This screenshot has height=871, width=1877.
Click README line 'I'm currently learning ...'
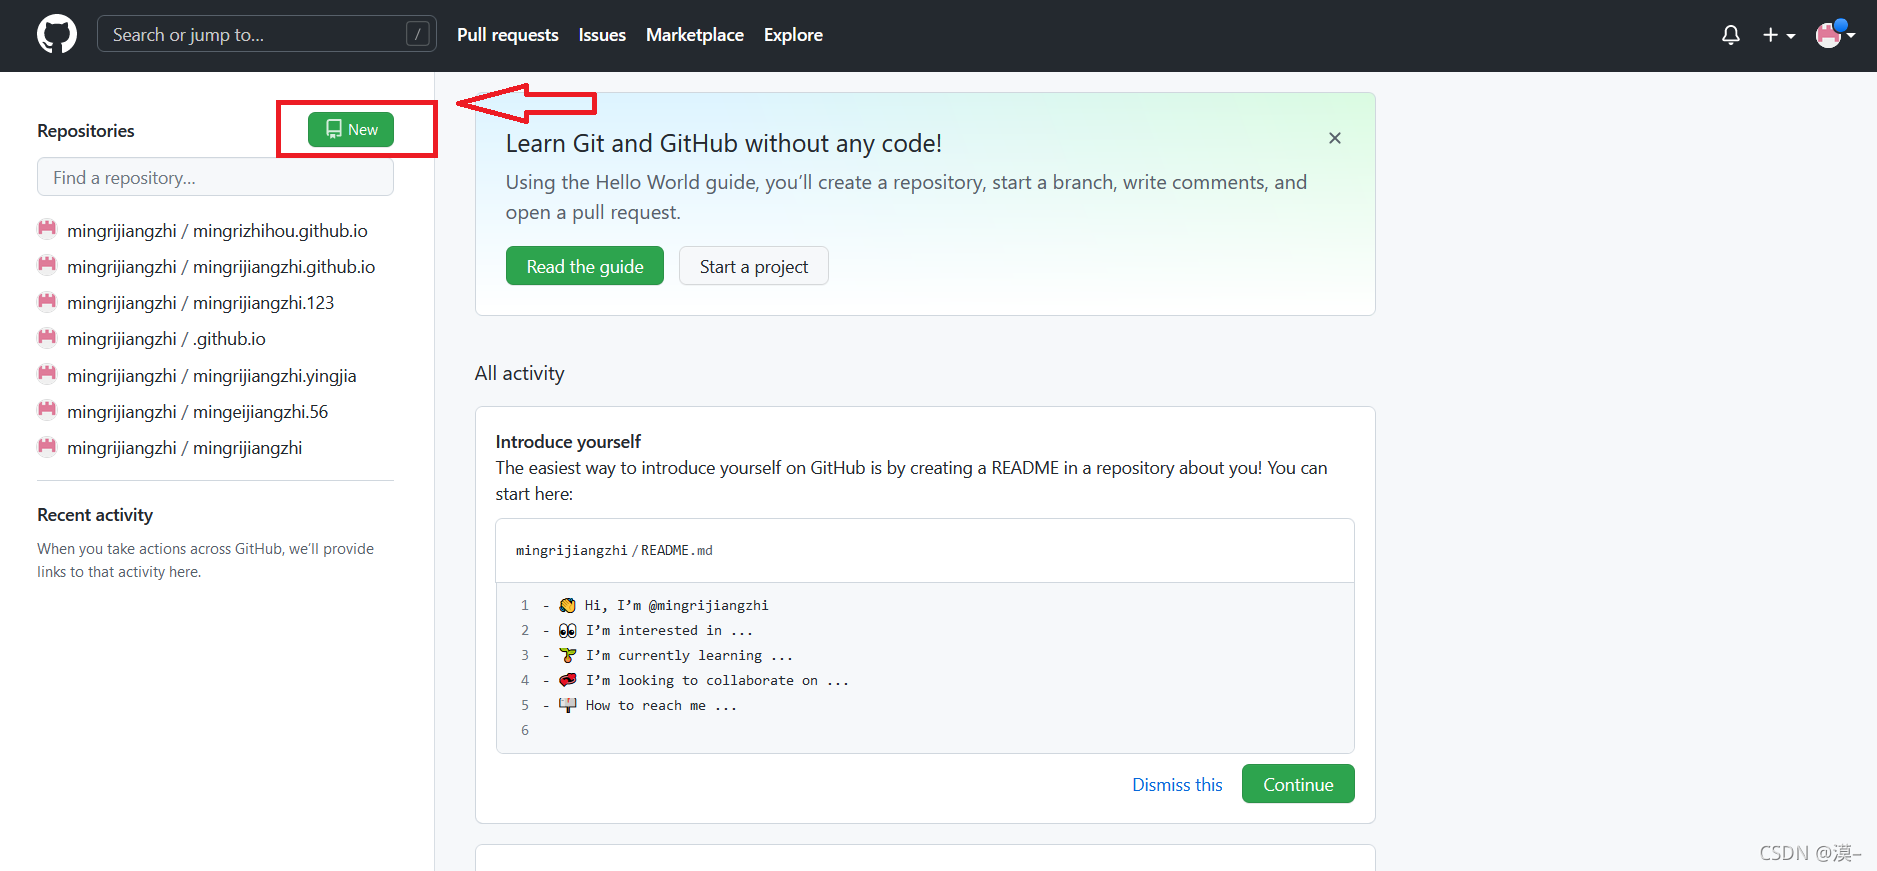pyautogui.click(x=689, y=655)
